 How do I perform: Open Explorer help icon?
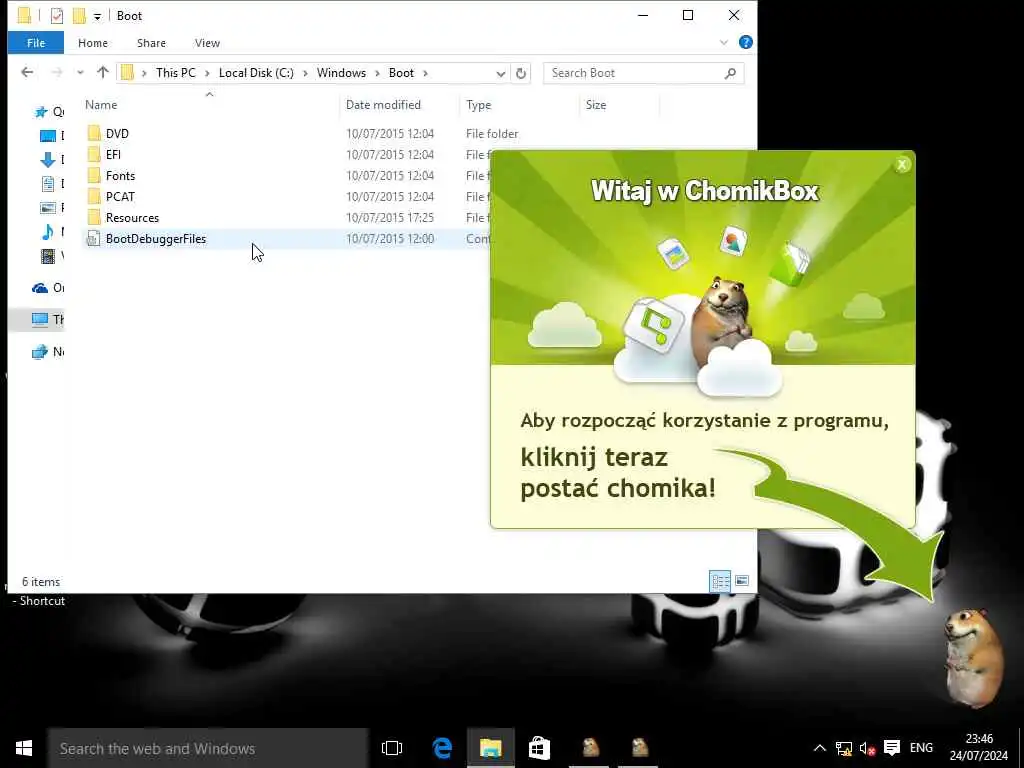(x=745, y=42)
